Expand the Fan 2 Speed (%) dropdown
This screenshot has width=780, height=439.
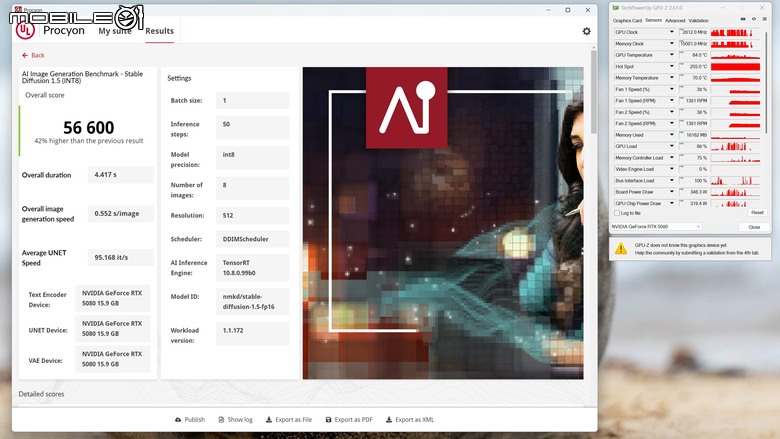pos(672,112)
